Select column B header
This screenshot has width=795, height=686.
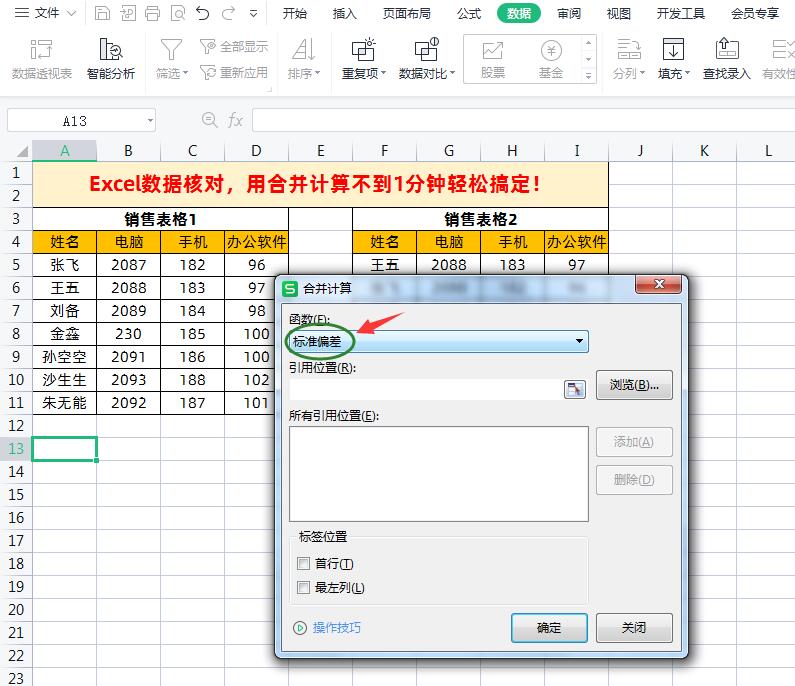pos(128,151)
